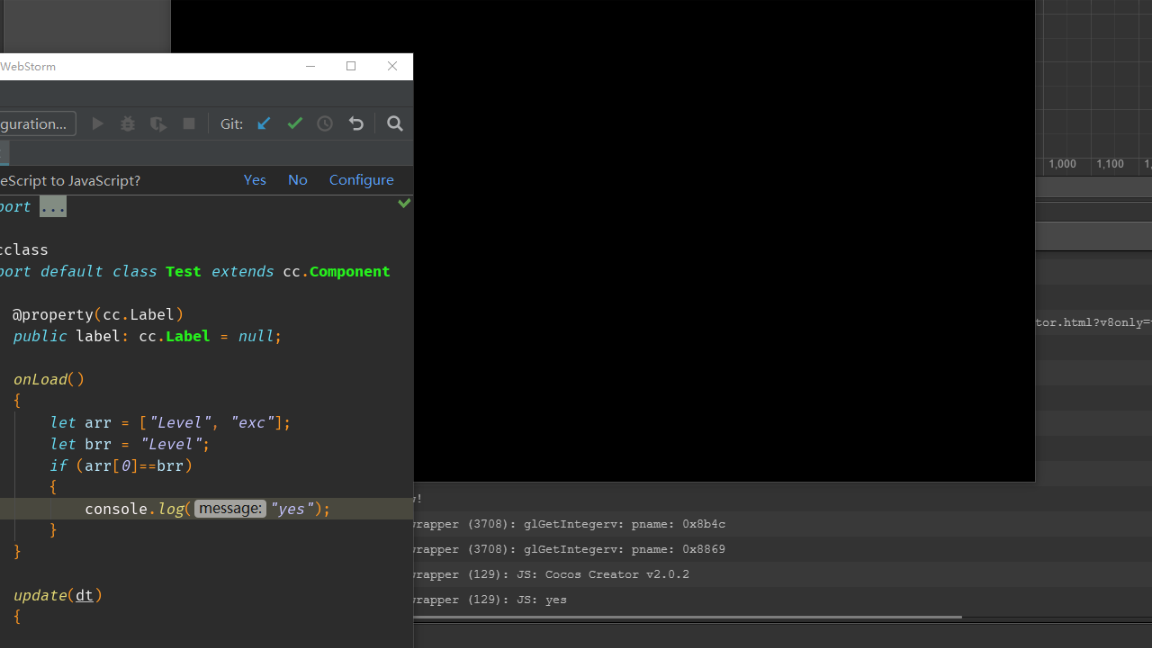Click the @property(cc.Label) decorator line
Image resolution: width=1152 pixels, height=648 pixels.
click(98, 314)
